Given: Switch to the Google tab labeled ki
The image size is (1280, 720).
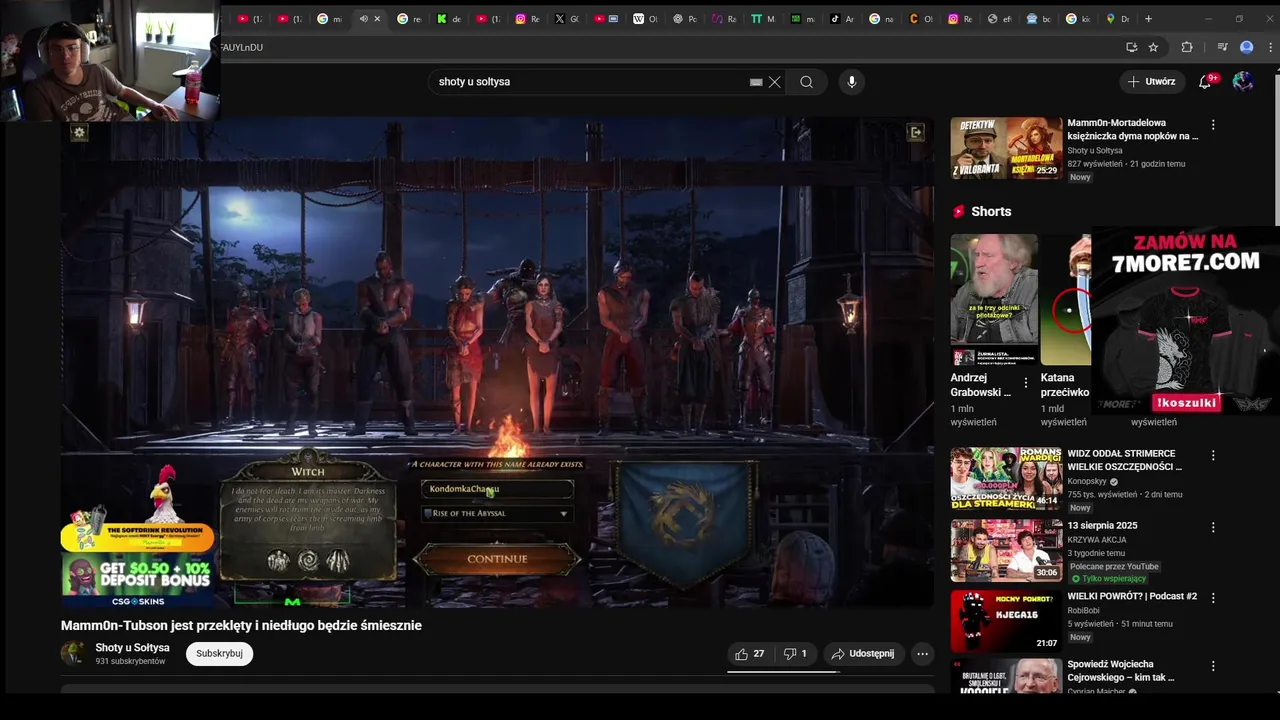Looking at the screenshot, I should coord(1079,19).
